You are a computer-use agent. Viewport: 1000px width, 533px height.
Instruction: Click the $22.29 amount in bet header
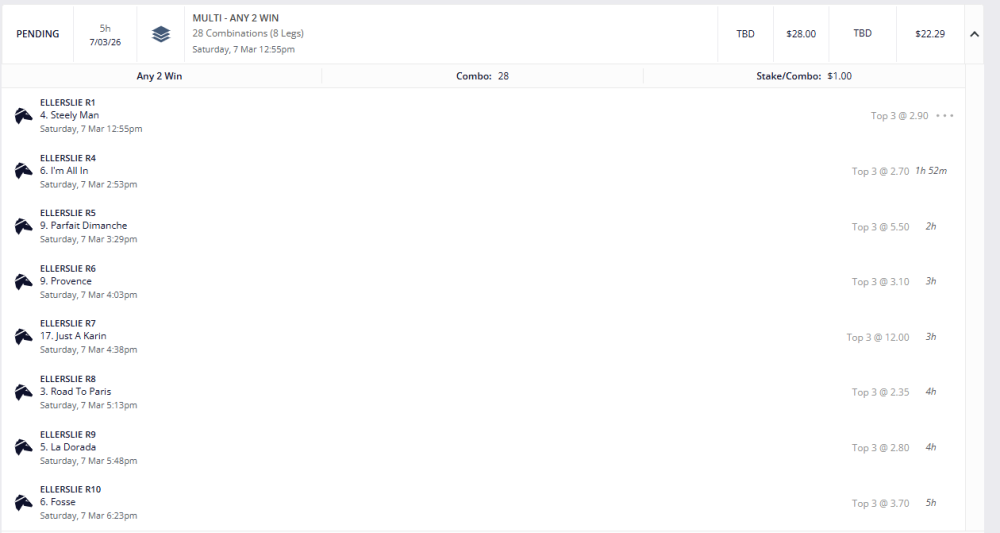pyautogui.click(x=929, y=34)
